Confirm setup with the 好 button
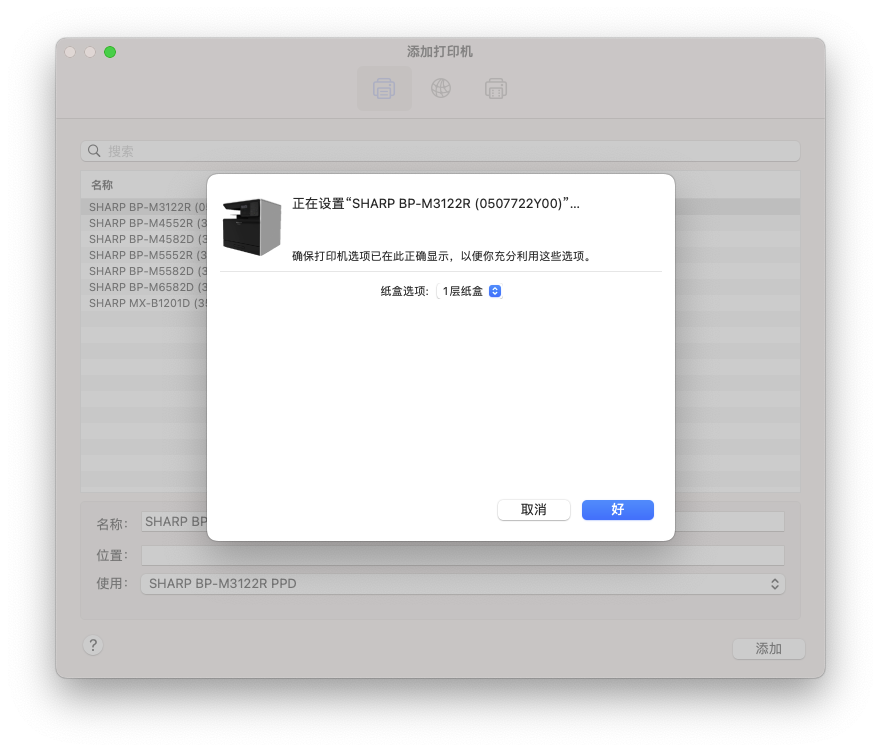The image size is (881, 752). click(617, 510)
